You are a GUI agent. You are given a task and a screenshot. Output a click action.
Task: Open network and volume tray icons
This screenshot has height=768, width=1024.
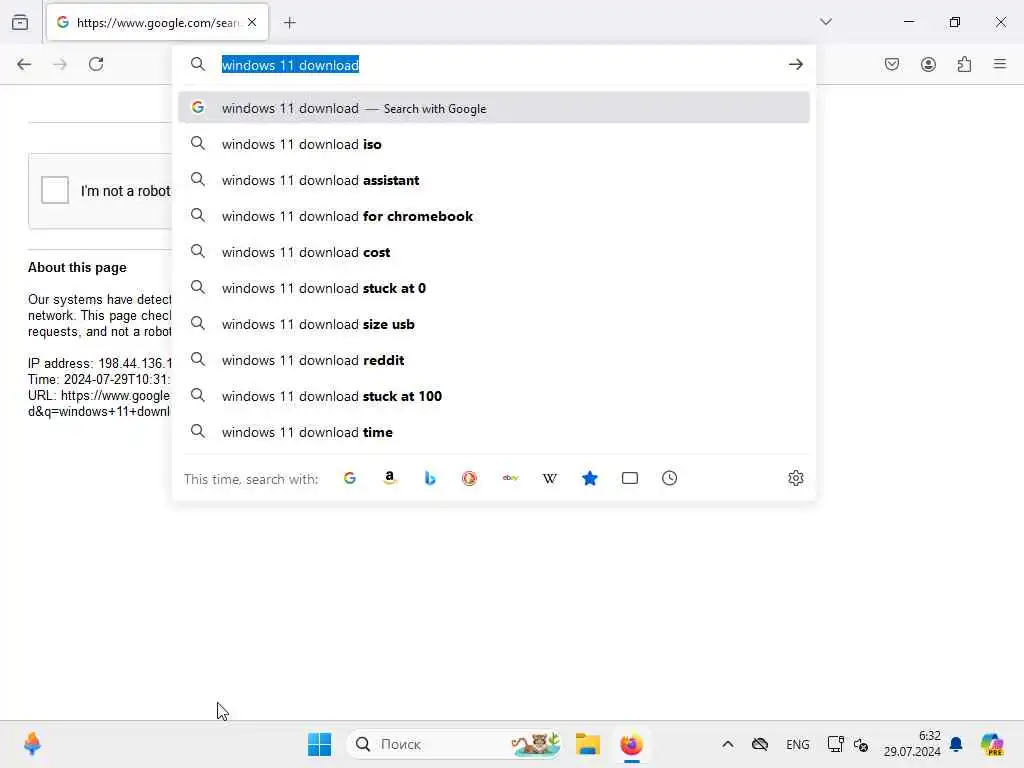pos(848,744)
